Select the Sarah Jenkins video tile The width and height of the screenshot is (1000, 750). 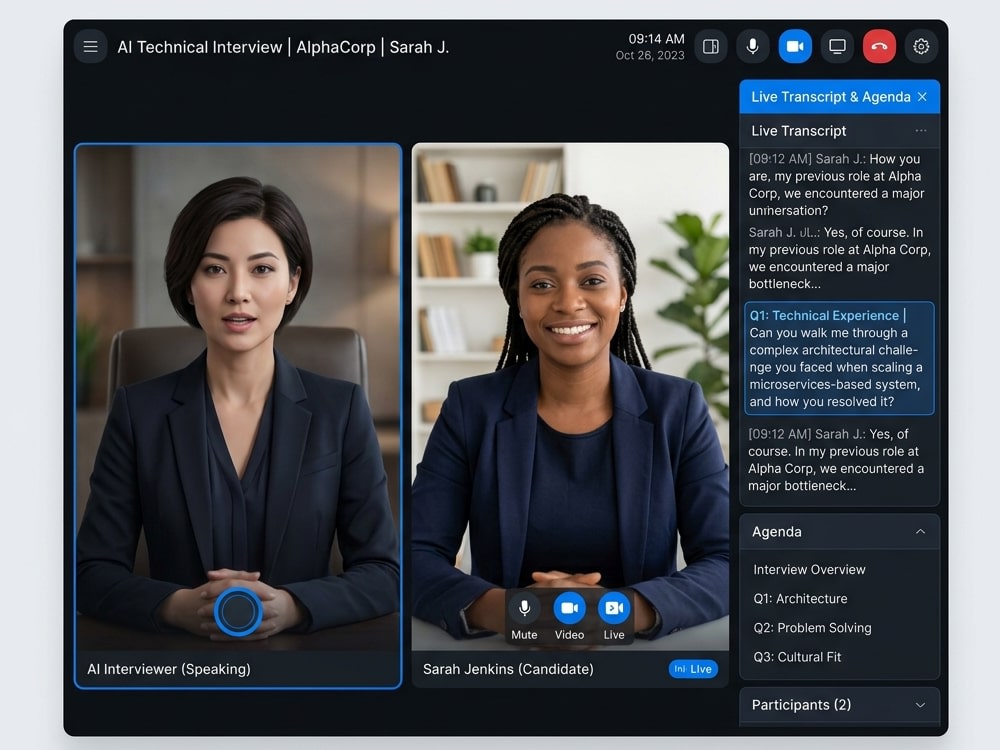tap(570, 415)
